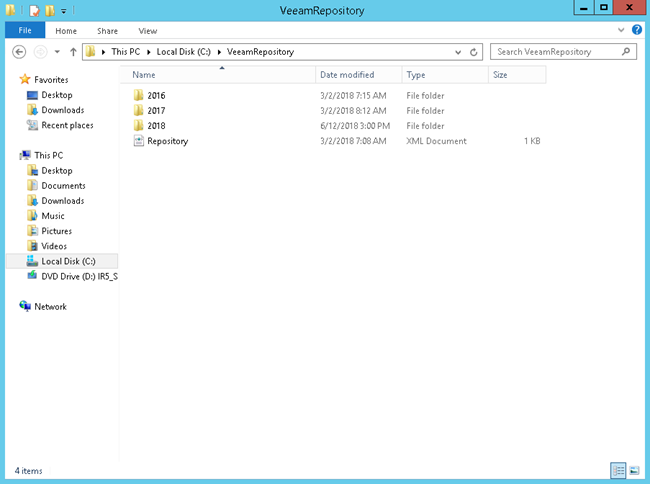This screenshot has height=484, width=650.
Task: Click the Local Disk (C:) drive icon
Action: coord(32,261)
